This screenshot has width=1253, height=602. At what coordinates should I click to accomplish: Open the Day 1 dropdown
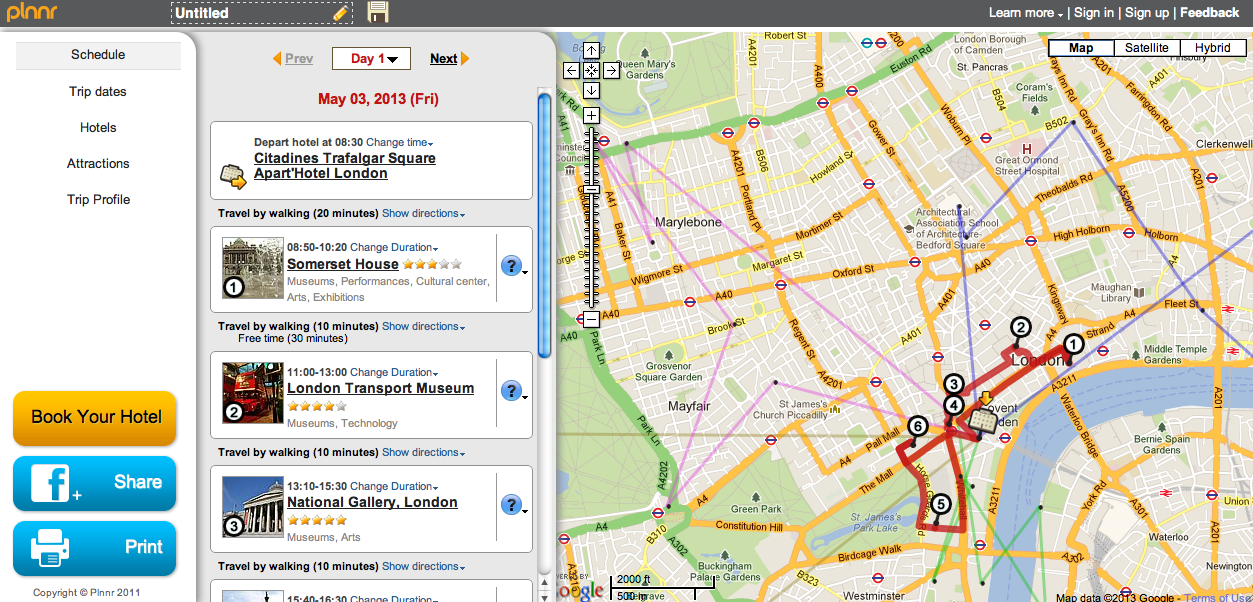pyautogui.click(x=371, y=58)
